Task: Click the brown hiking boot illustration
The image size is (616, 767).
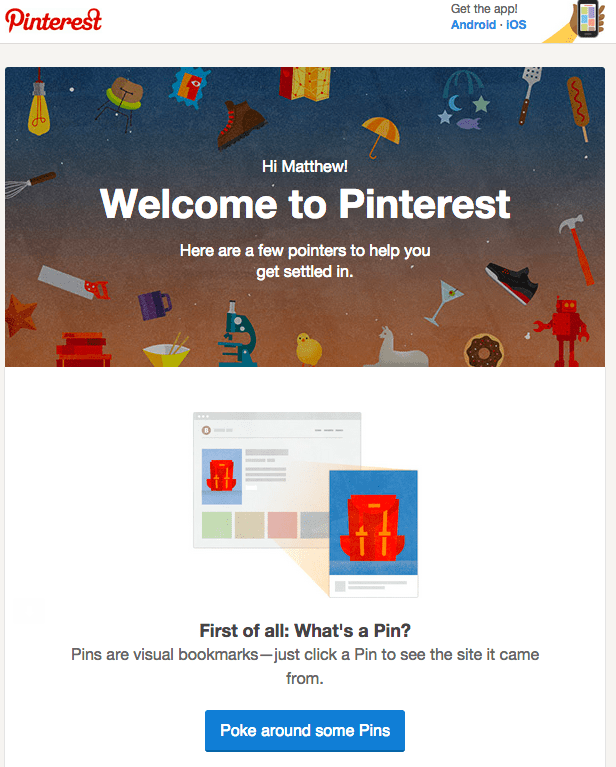Action: click(x=240, y=125)
